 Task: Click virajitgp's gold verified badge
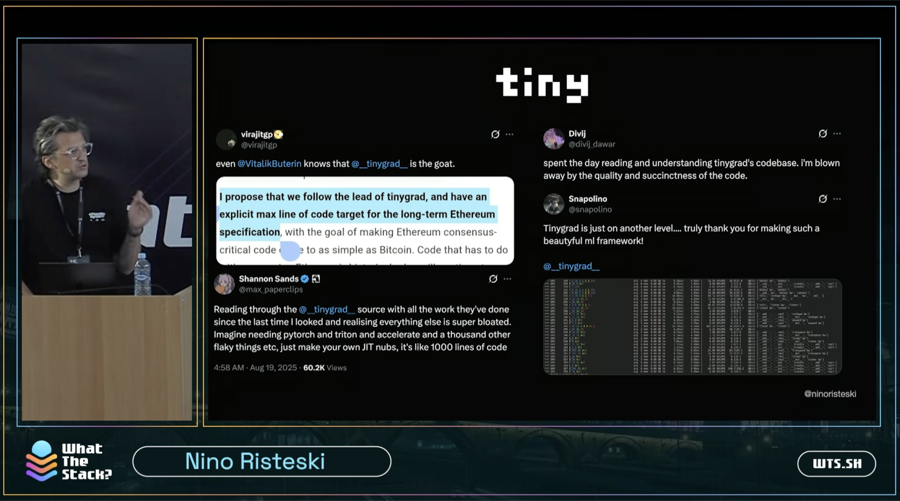point(278,134)
